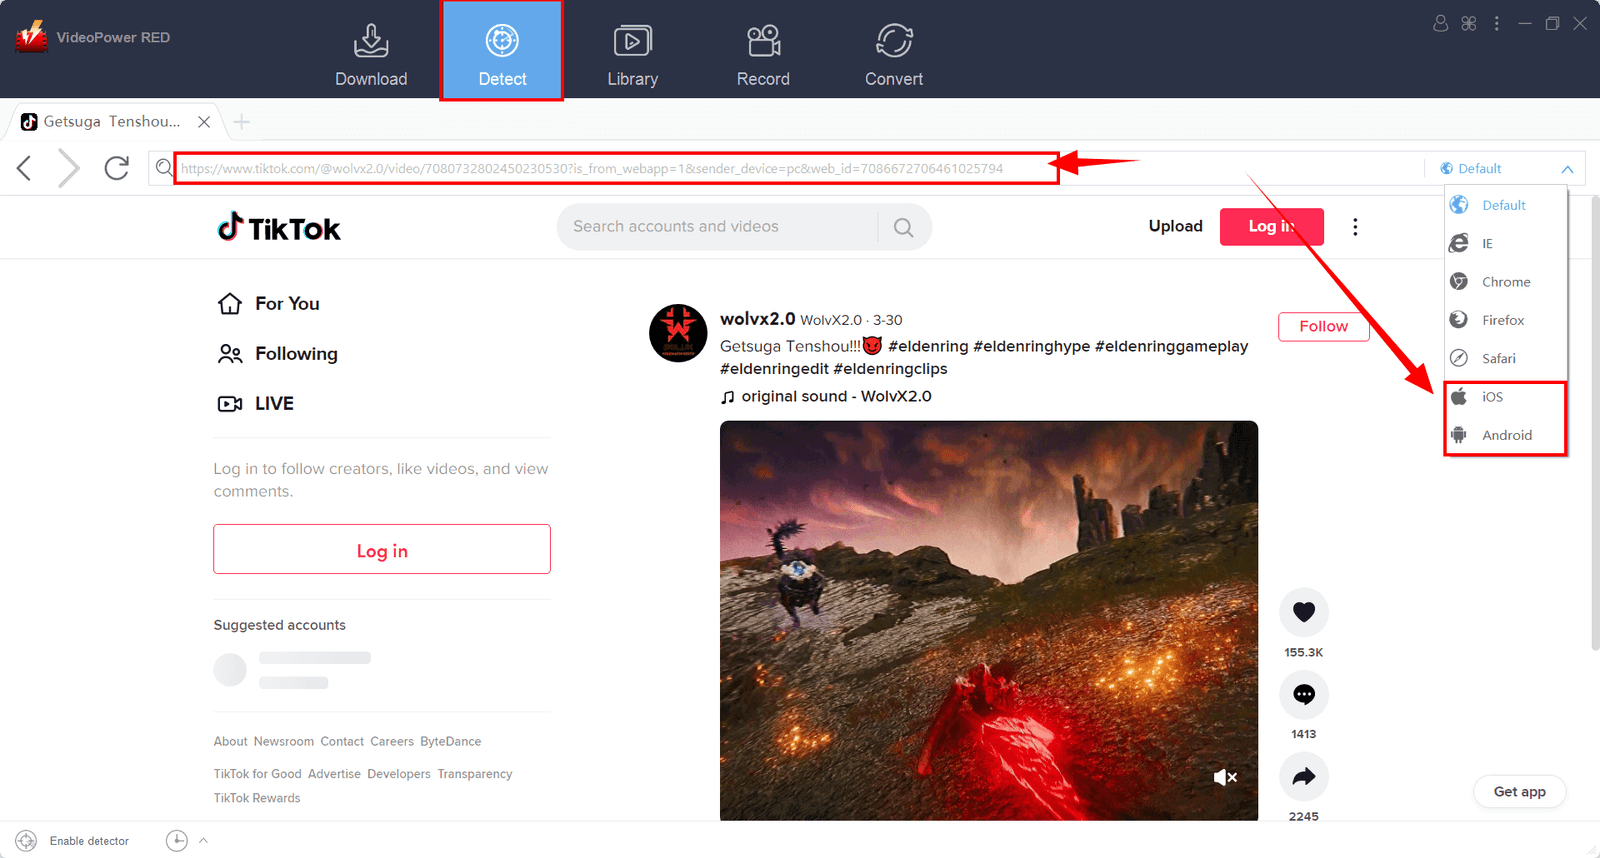Click the red Log in button in header
The image size is (1600, 858).
[1271, 226]
